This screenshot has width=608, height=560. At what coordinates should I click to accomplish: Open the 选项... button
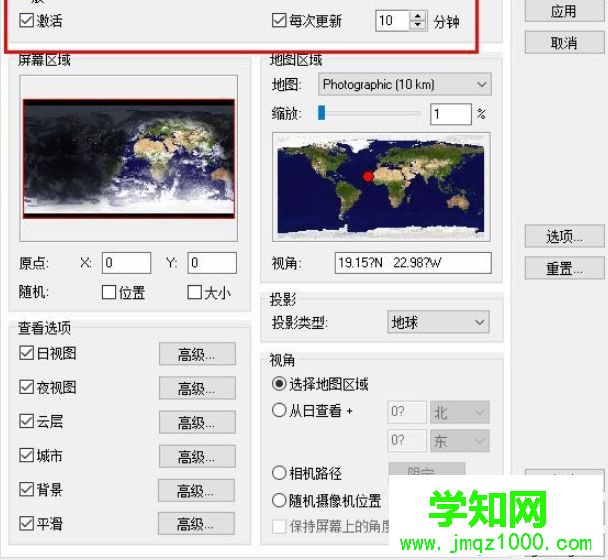(x=564, y=236)
